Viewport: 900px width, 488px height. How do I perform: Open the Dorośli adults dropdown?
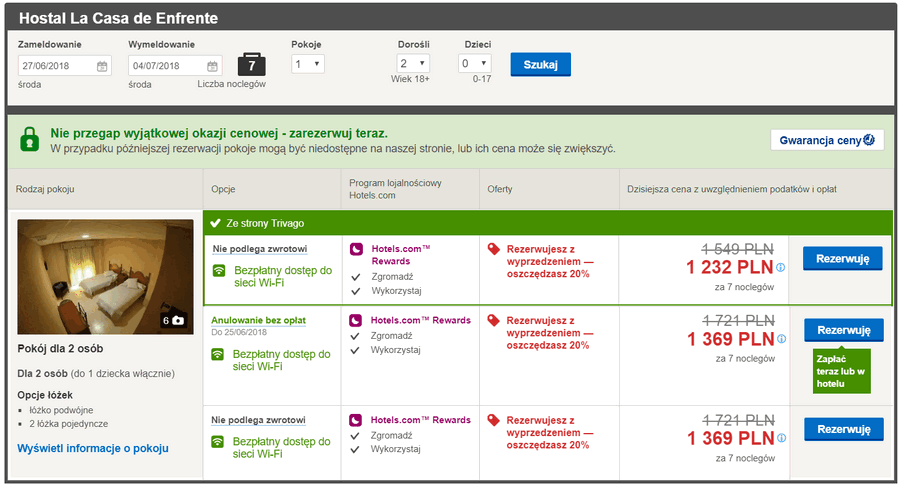click(413, 63)
